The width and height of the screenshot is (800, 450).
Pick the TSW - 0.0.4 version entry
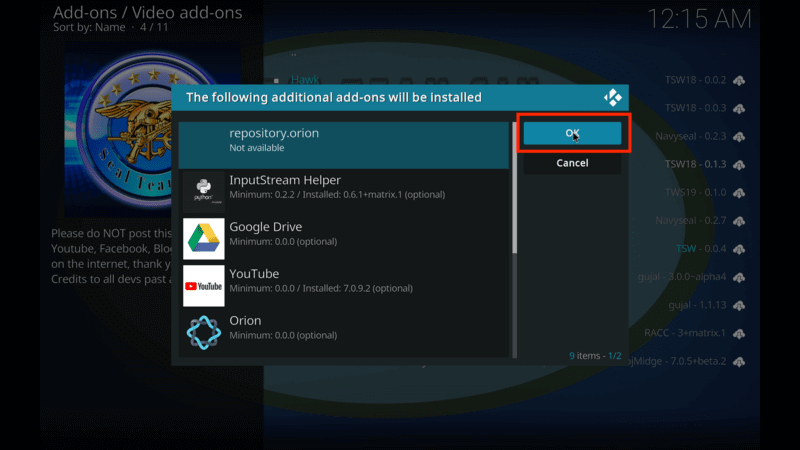click(700, 248)
